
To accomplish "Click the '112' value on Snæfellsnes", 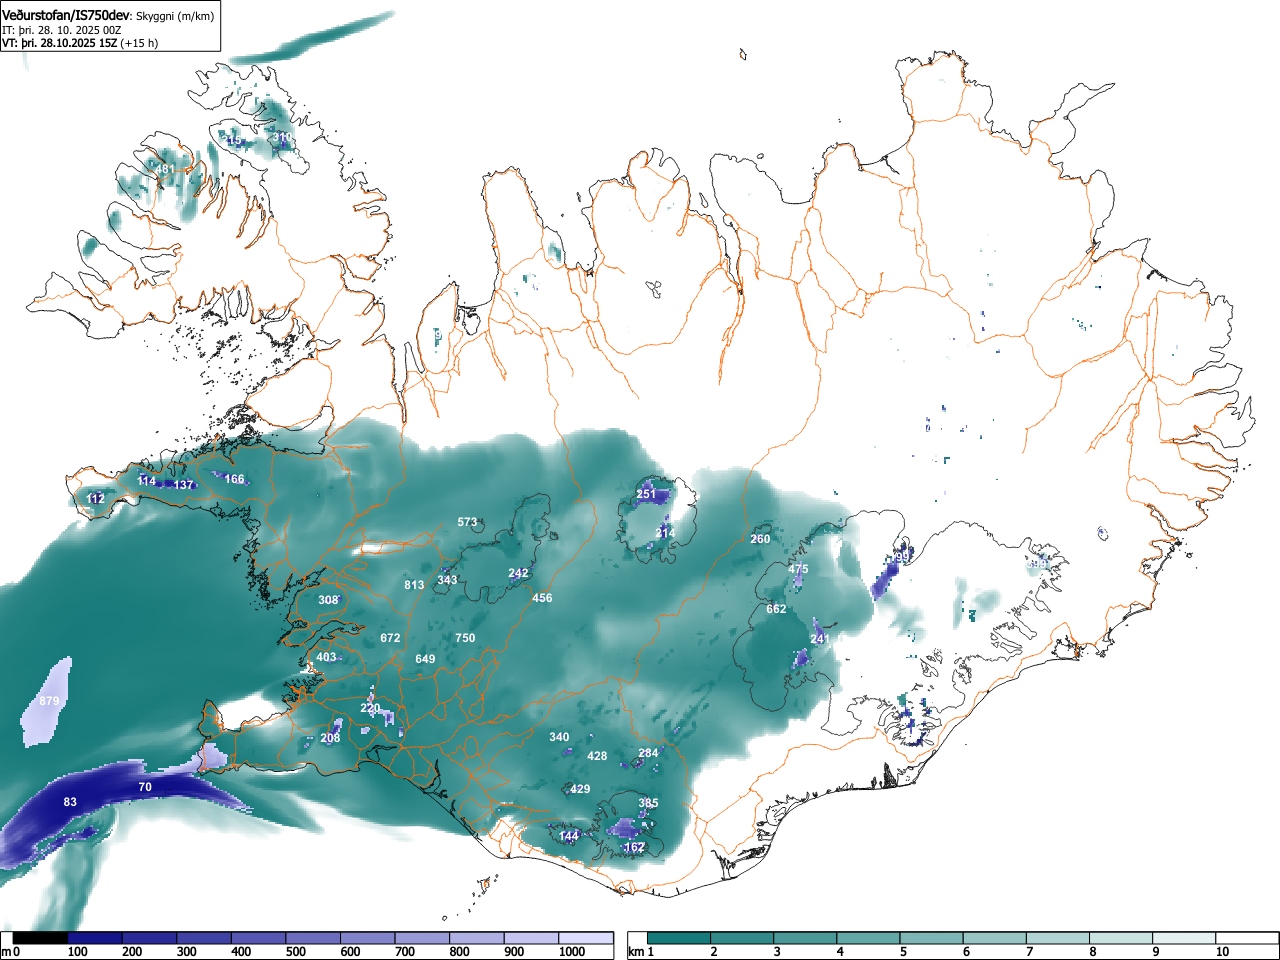I will pos(96,498).
